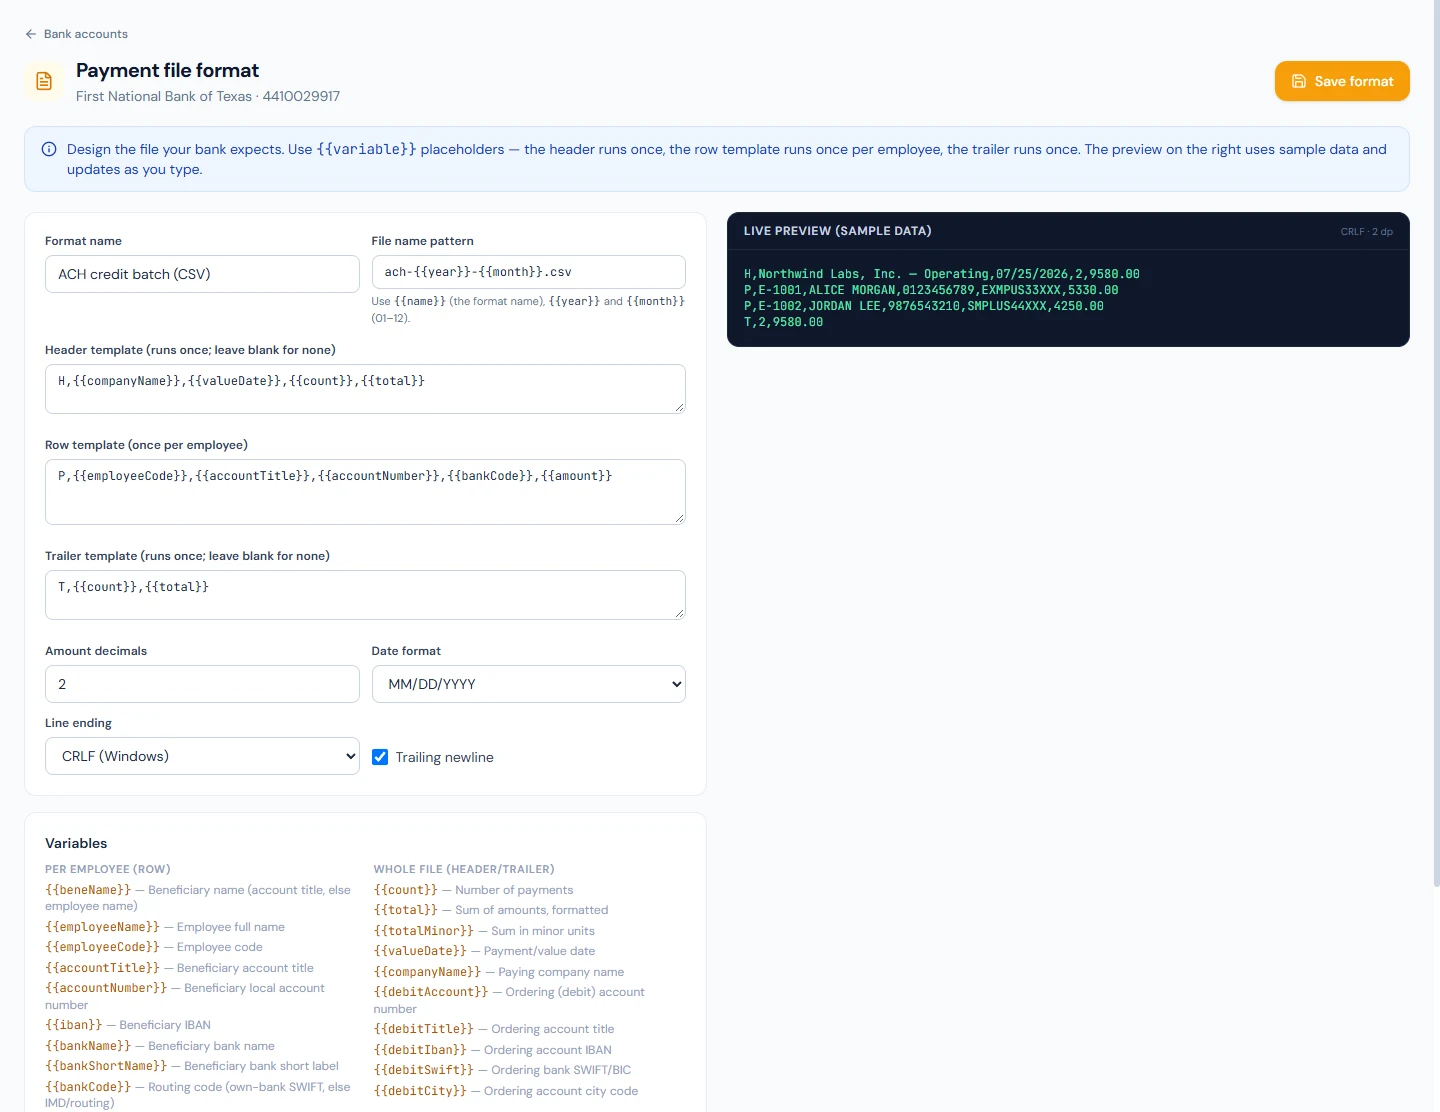Click the {{total}} variable in Whole file list

point(406,910)
